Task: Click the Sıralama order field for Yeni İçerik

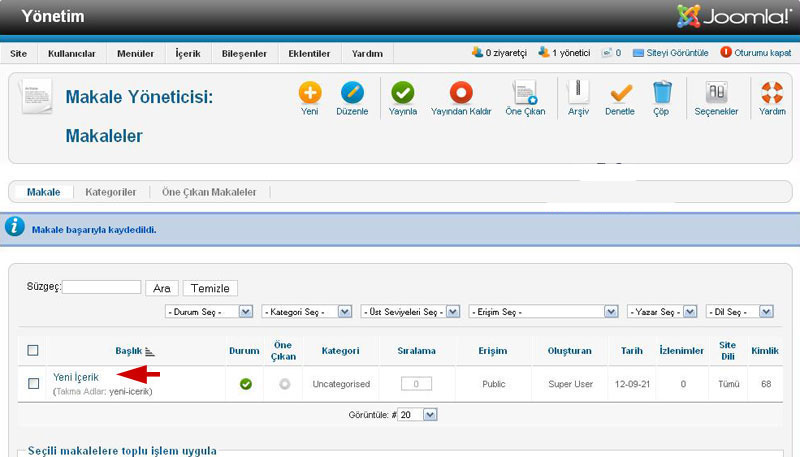Action: (416, 384)
